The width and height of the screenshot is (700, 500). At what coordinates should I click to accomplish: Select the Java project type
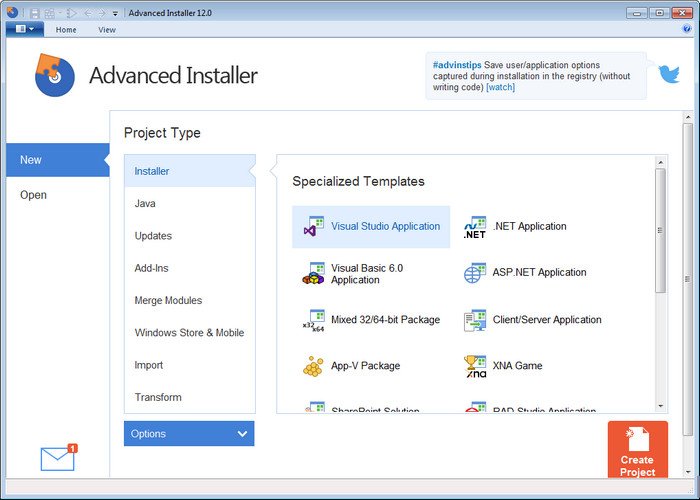(x=190, y=203)
